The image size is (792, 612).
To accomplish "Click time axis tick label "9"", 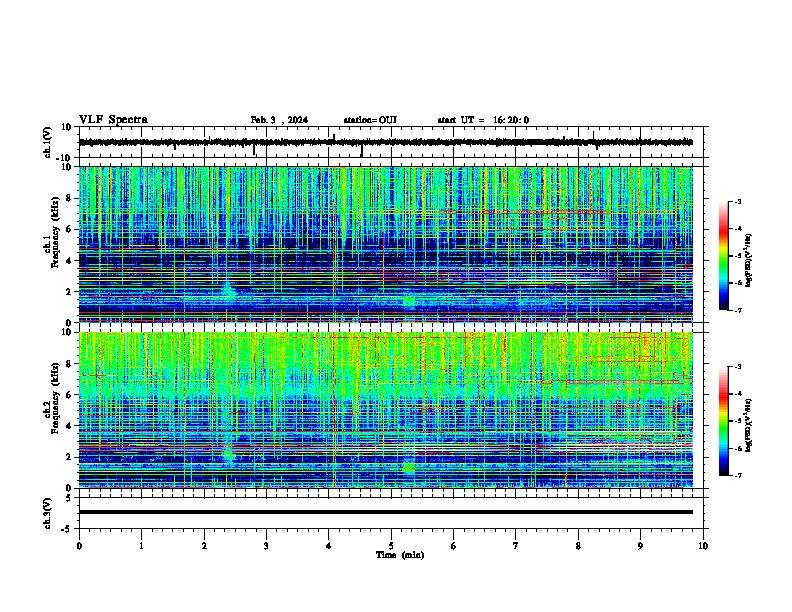I will coord(640,546).
